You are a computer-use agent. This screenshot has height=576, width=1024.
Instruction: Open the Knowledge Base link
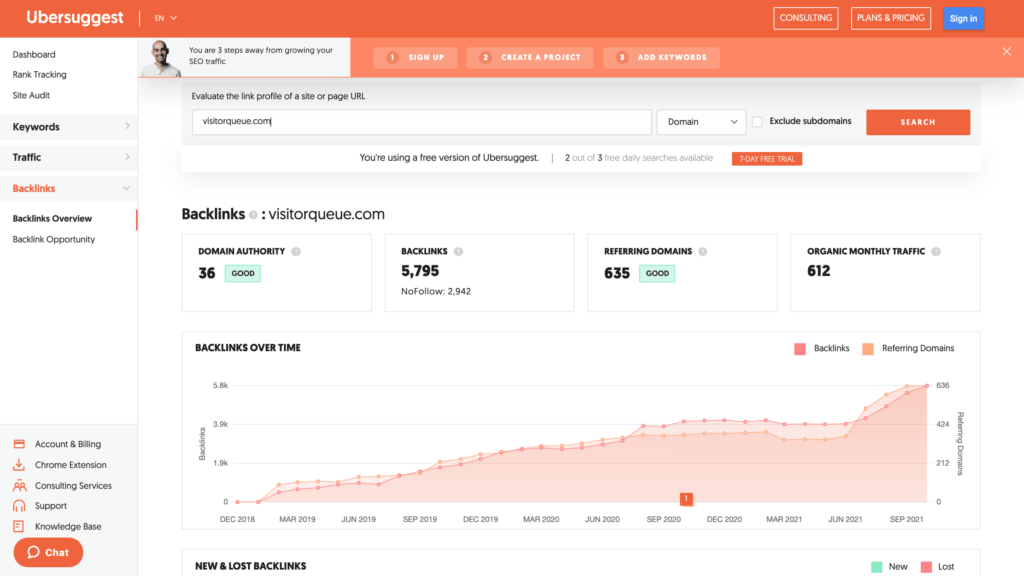[x=68, y=527]
